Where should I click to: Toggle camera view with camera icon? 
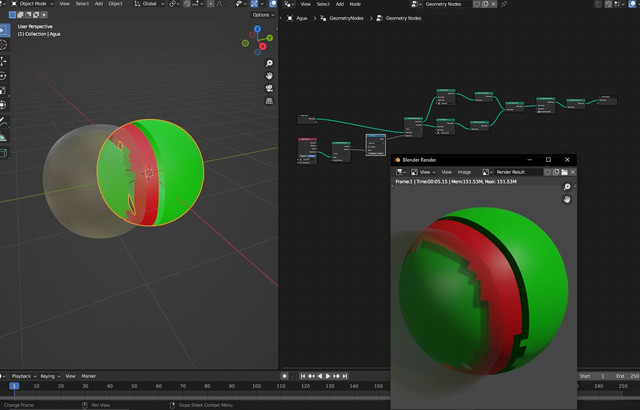(269, 89)
